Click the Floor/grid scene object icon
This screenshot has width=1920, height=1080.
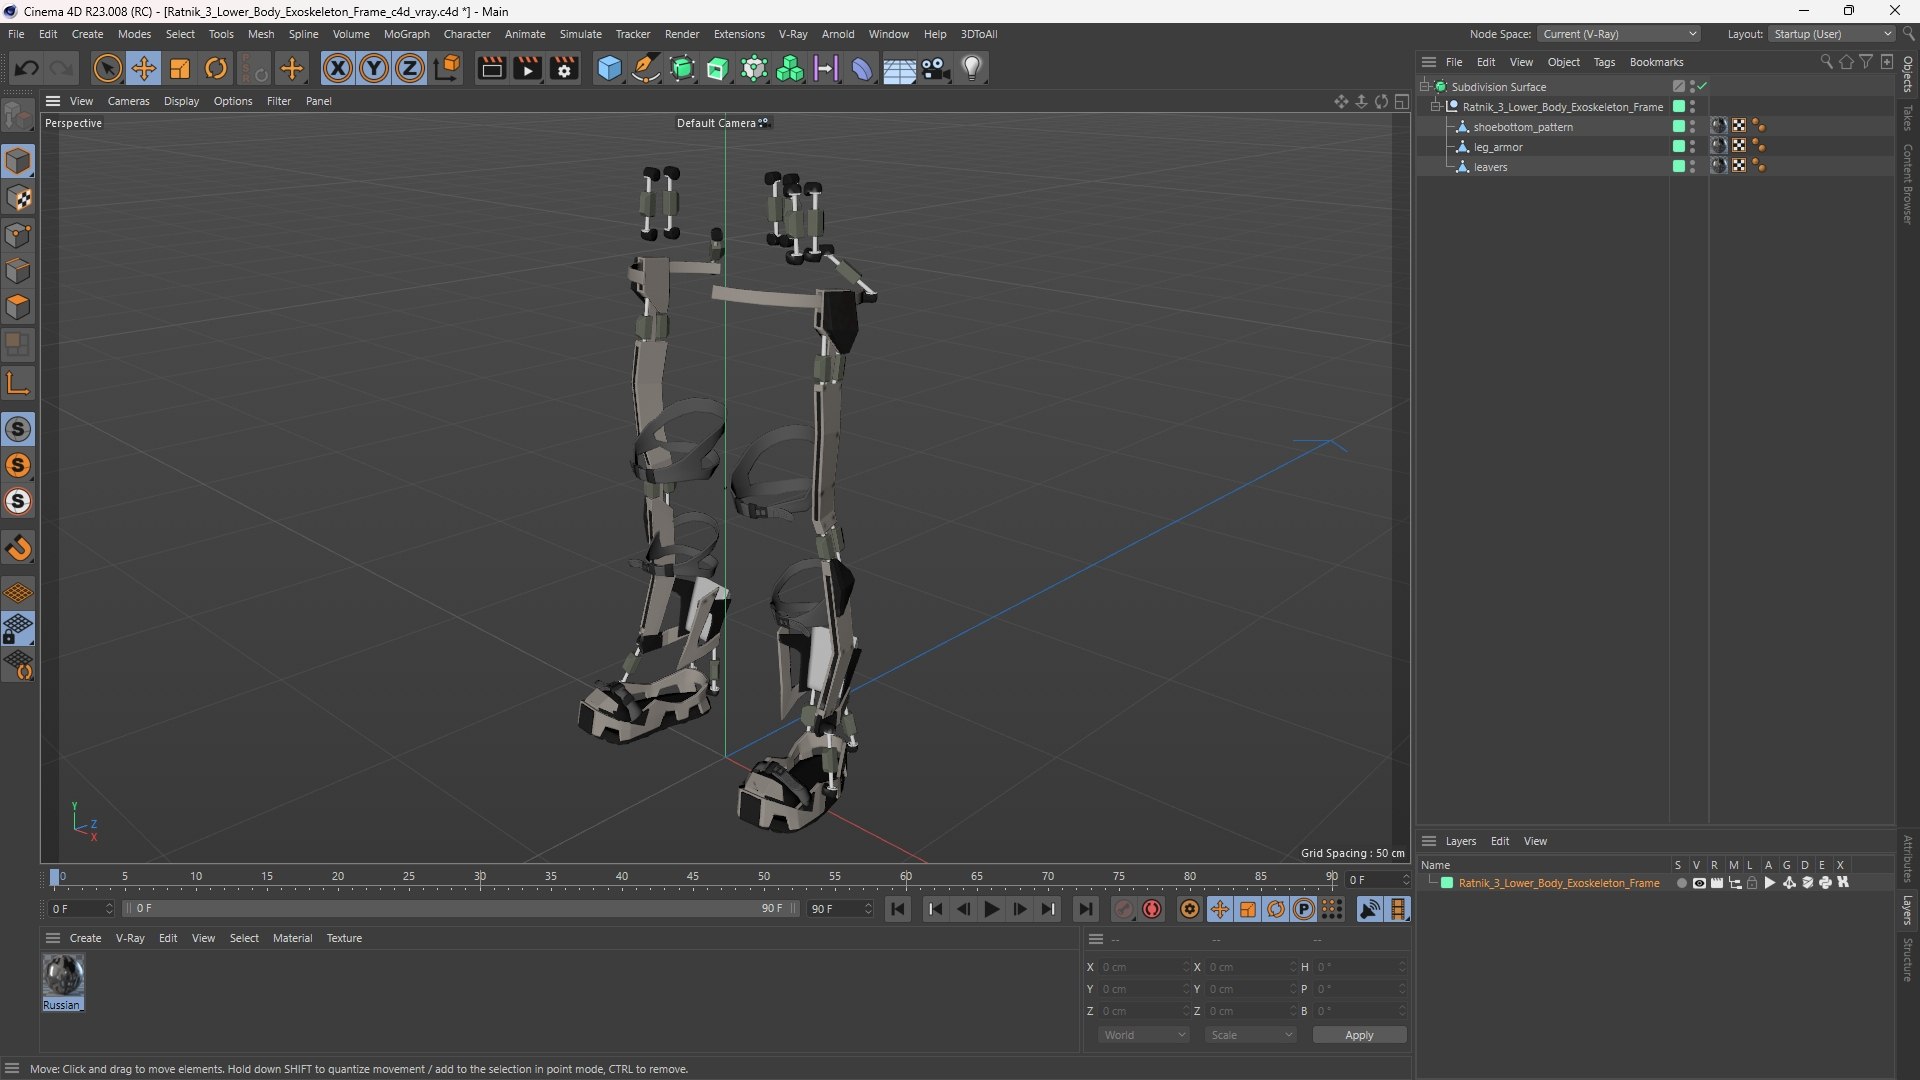coord(899,68)
